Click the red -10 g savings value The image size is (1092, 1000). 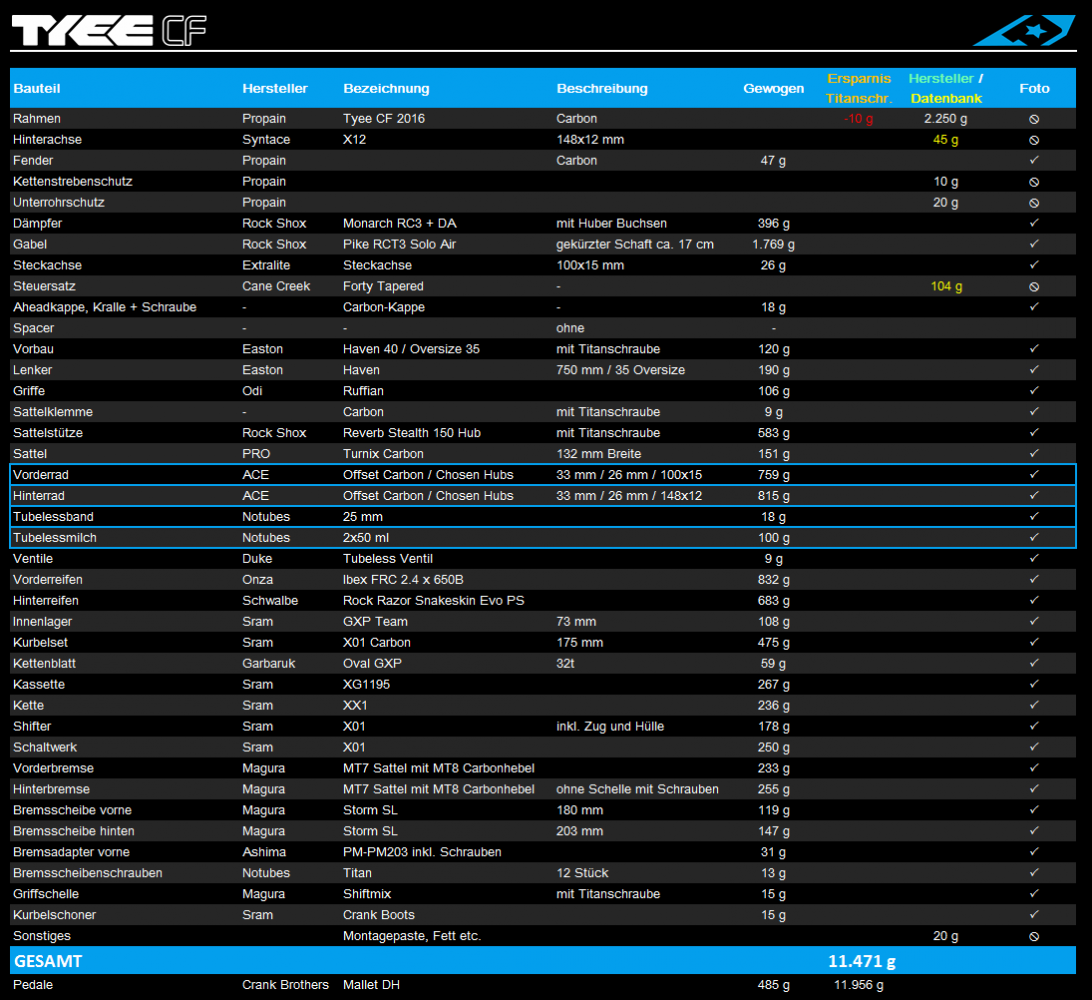pyautogui.click(x=858, y=118)
